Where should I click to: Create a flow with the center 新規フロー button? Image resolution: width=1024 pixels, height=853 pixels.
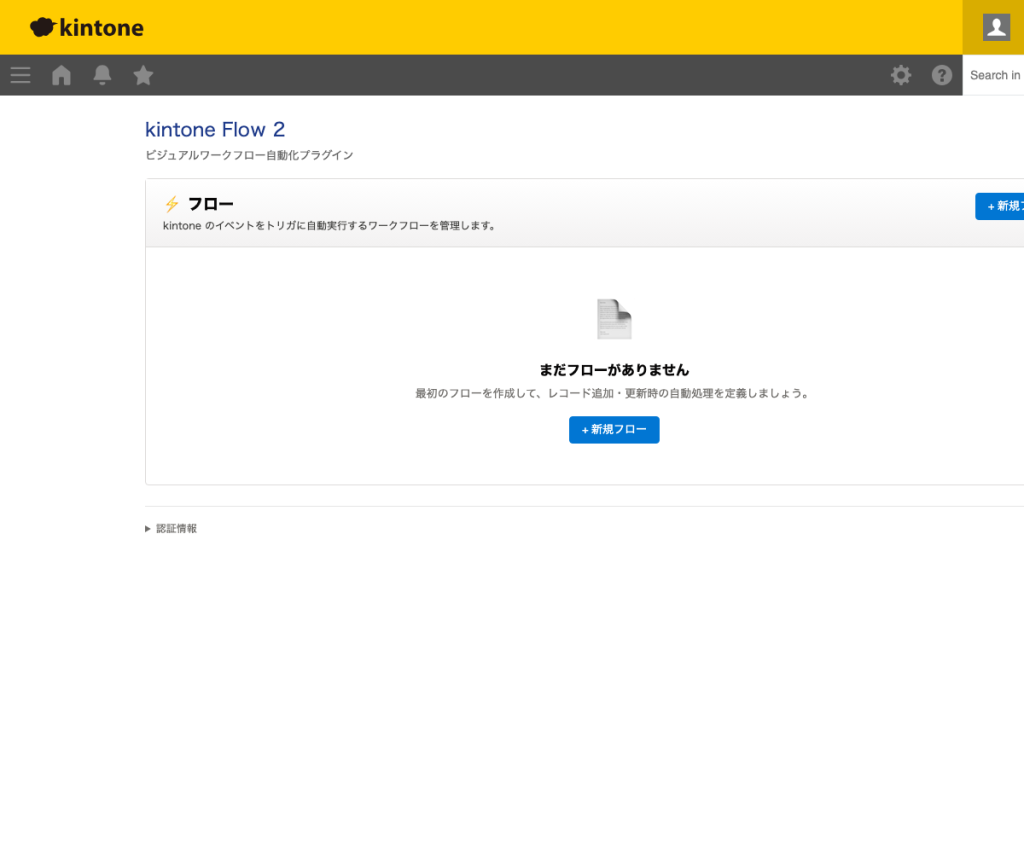pyautogui.click(x=614, y=430)
